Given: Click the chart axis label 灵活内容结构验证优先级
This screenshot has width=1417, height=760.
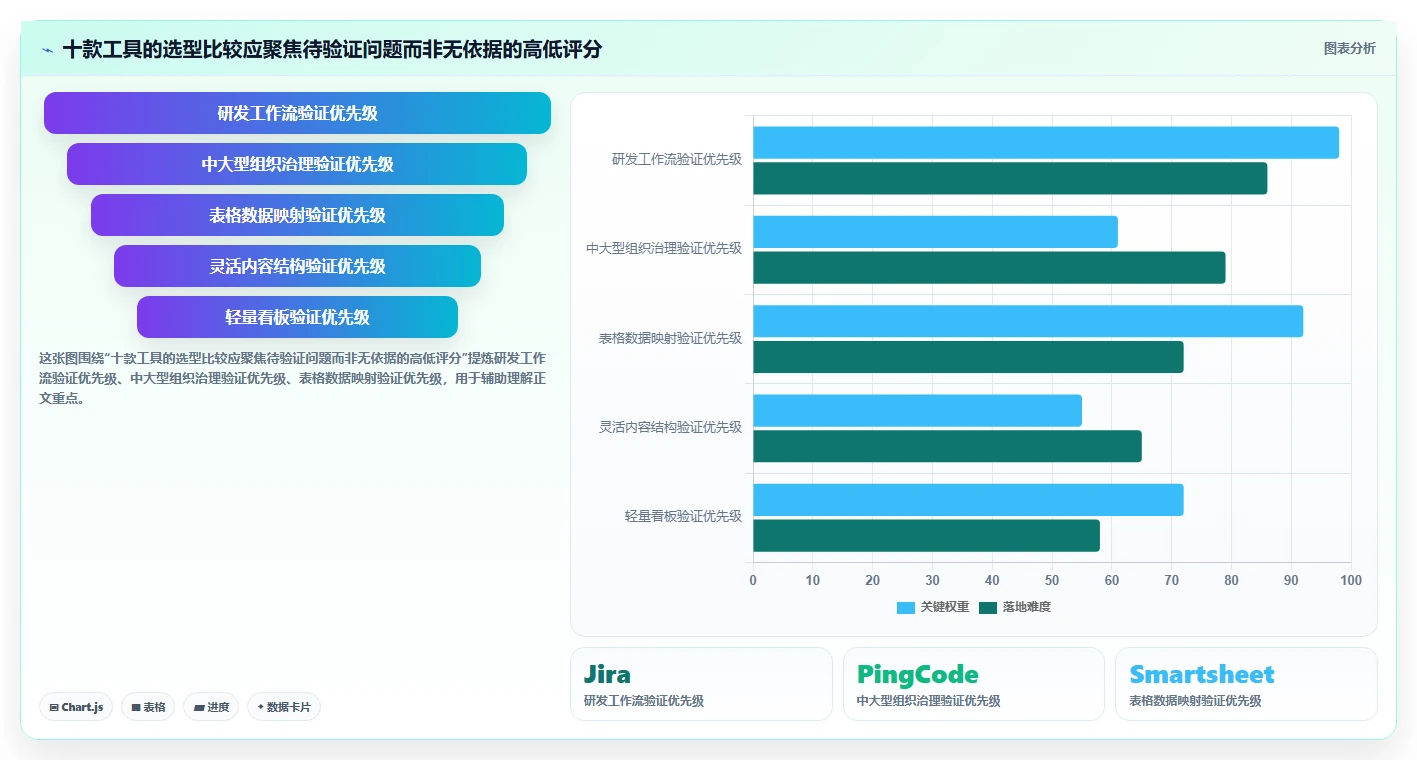Looking at the screenshot, I should click(670, 427).
